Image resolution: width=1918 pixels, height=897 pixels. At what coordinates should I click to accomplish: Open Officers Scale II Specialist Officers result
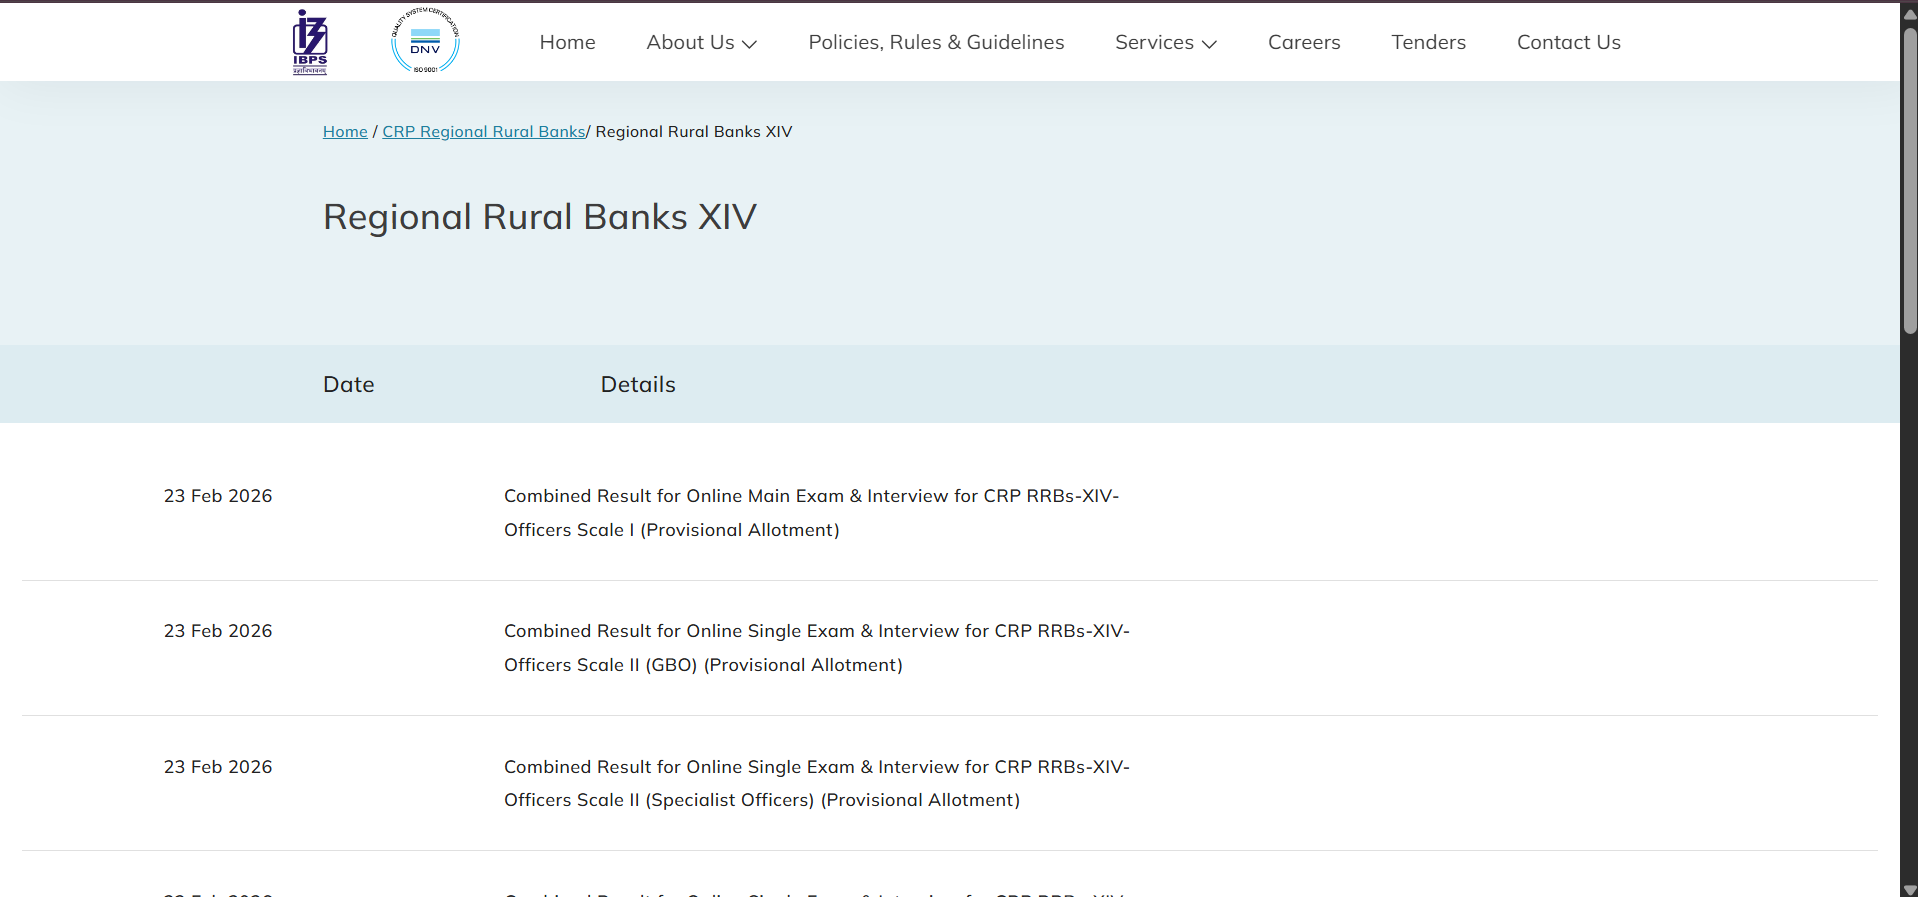point(816,783)
